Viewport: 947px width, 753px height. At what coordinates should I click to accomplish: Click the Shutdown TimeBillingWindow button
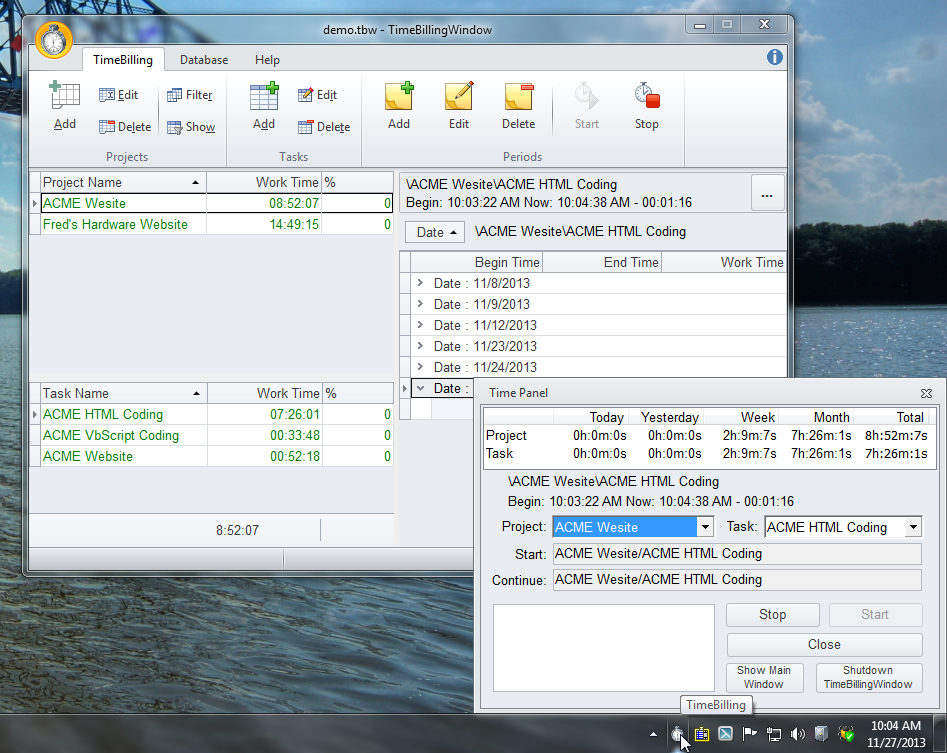tap(868, 677)
